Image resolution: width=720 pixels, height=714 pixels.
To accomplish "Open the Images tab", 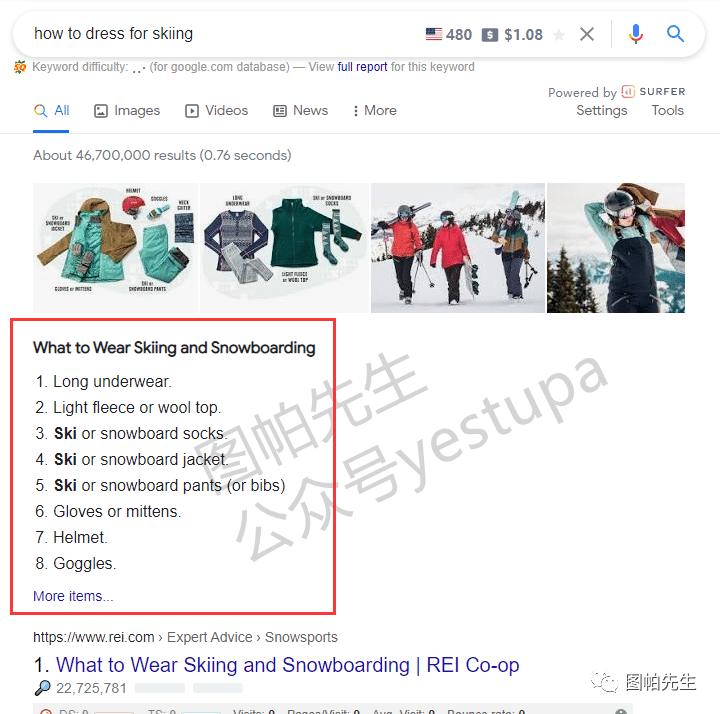I will point(127,111).
